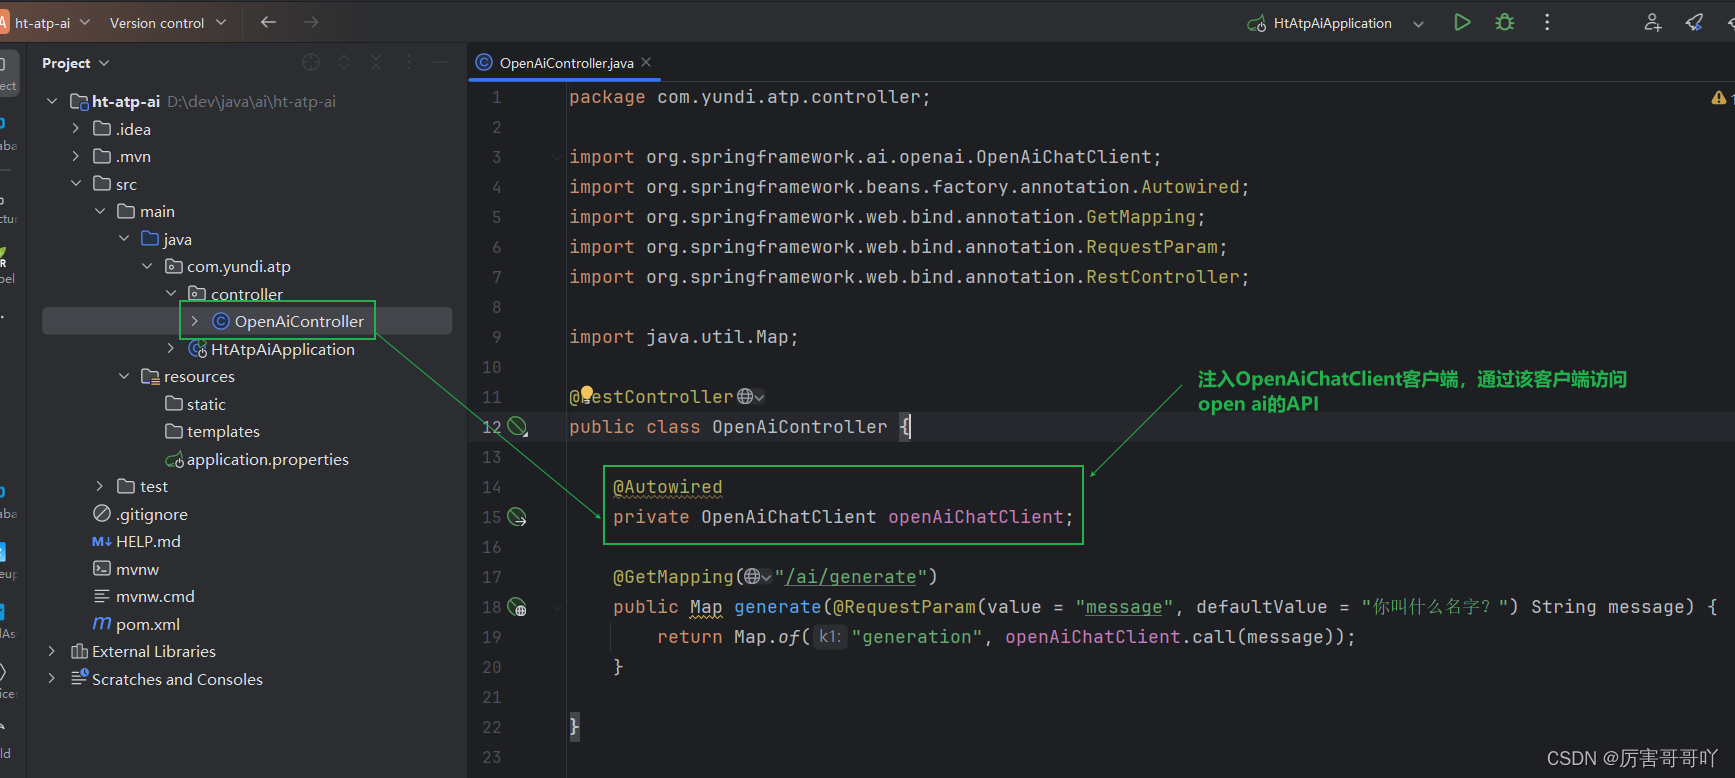
Task: Navigate back with the left arrow
Action: tap(268, 22)
